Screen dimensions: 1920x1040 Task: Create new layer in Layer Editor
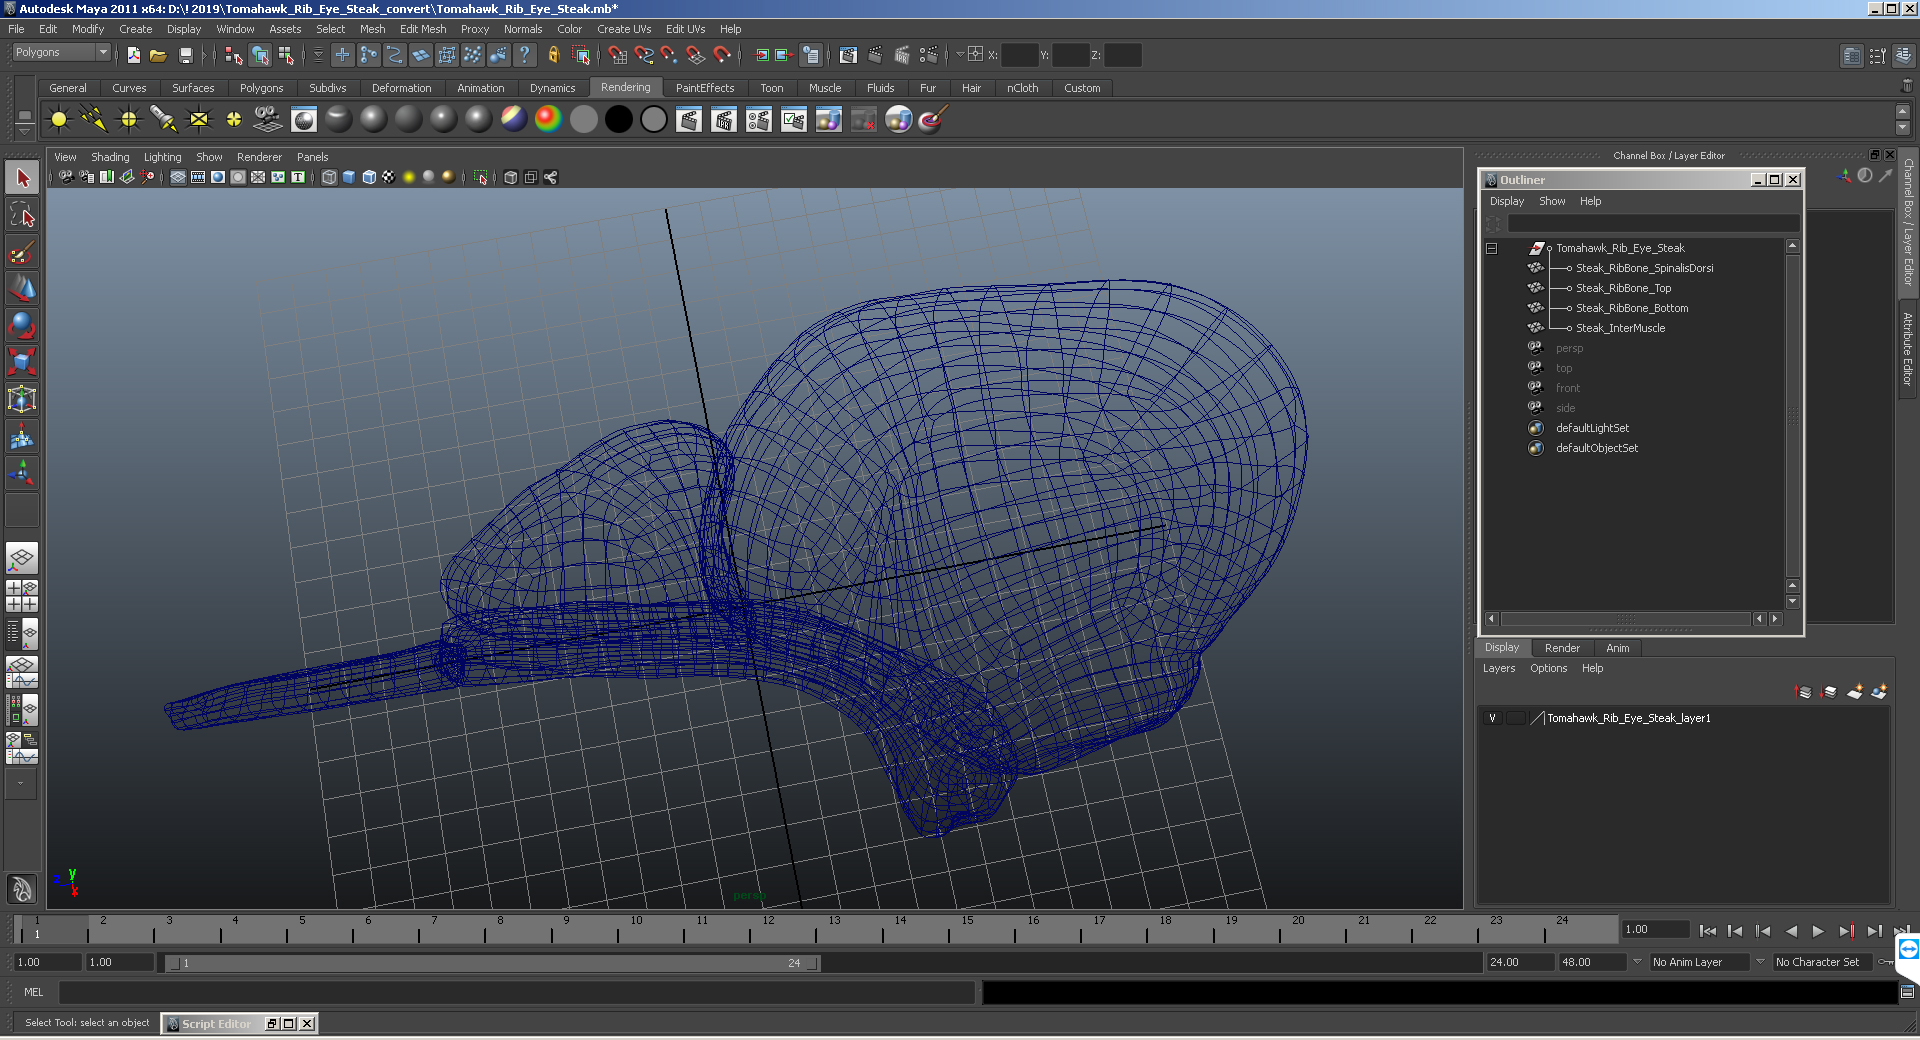pyautogui.click(x=1855, y=692)
